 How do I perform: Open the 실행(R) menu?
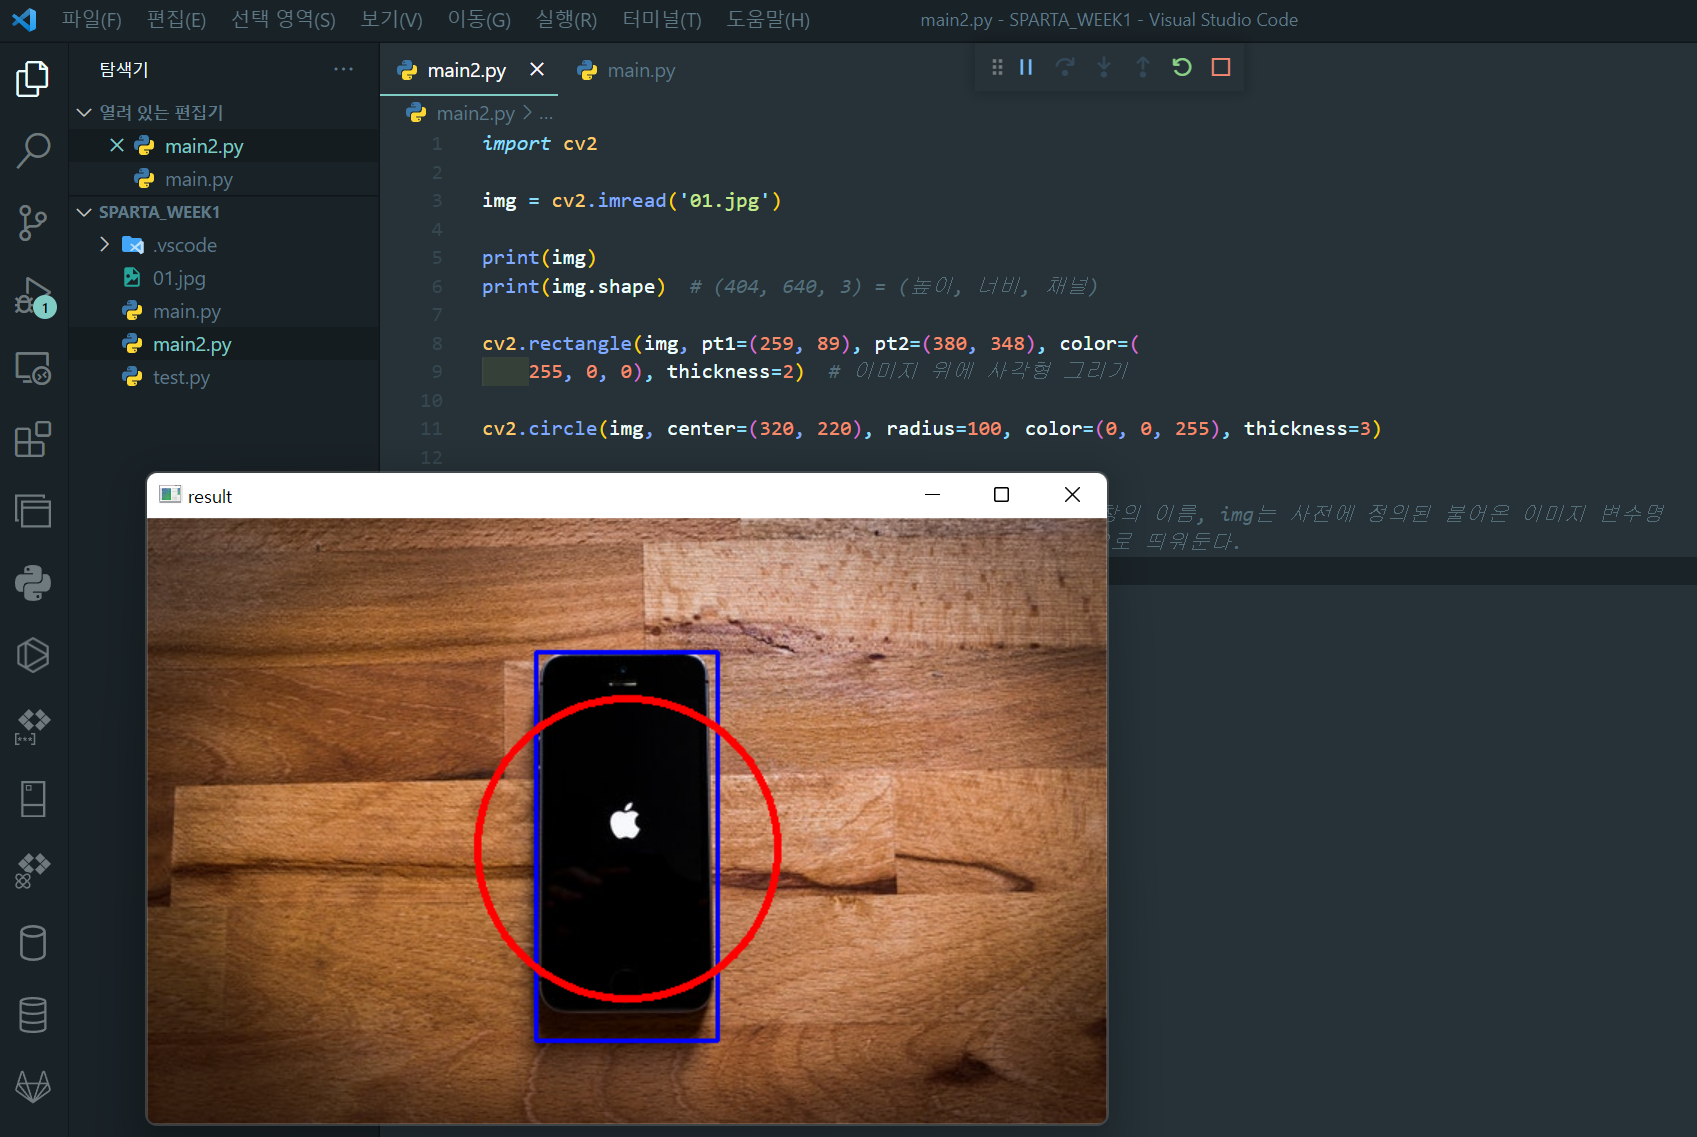coord(566,19)
